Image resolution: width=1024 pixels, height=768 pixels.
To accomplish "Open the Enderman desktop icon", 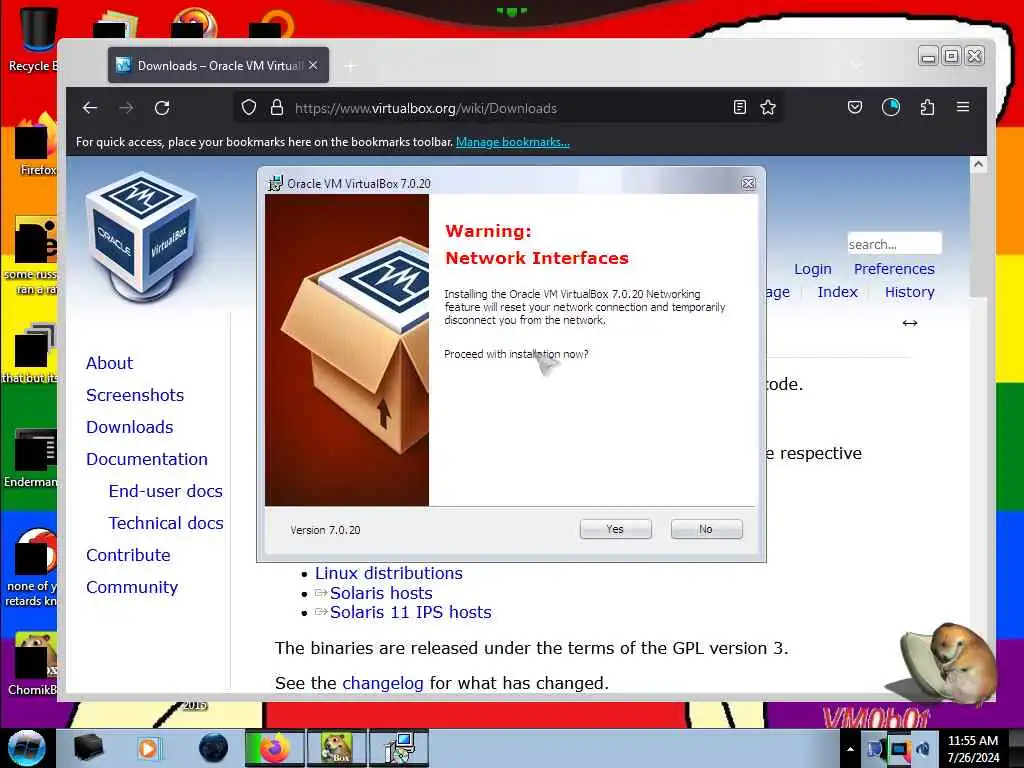I will (x=33, y=458).
